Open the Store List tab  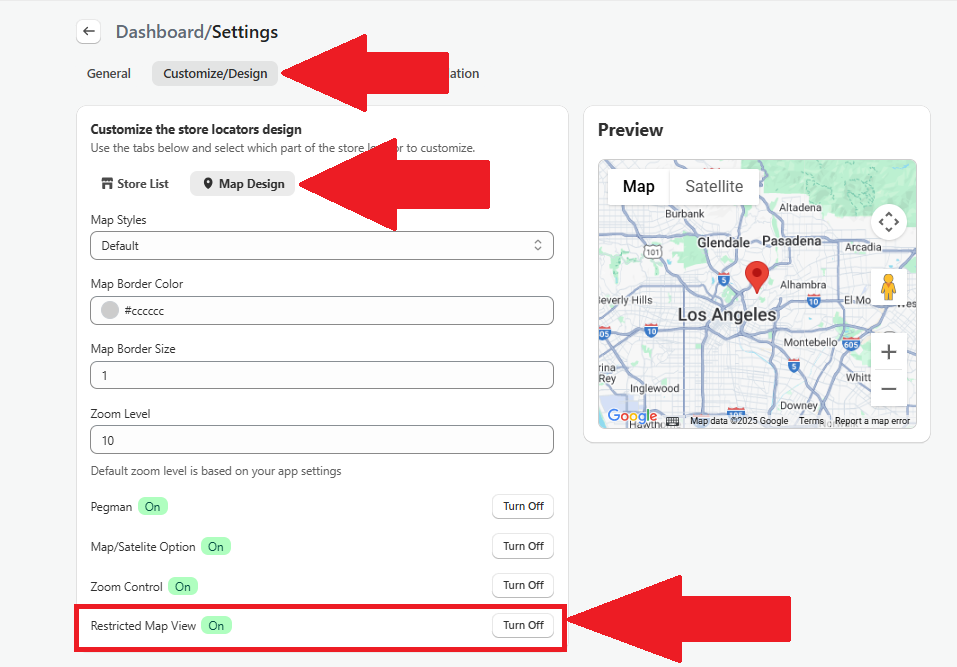[135, 184]
